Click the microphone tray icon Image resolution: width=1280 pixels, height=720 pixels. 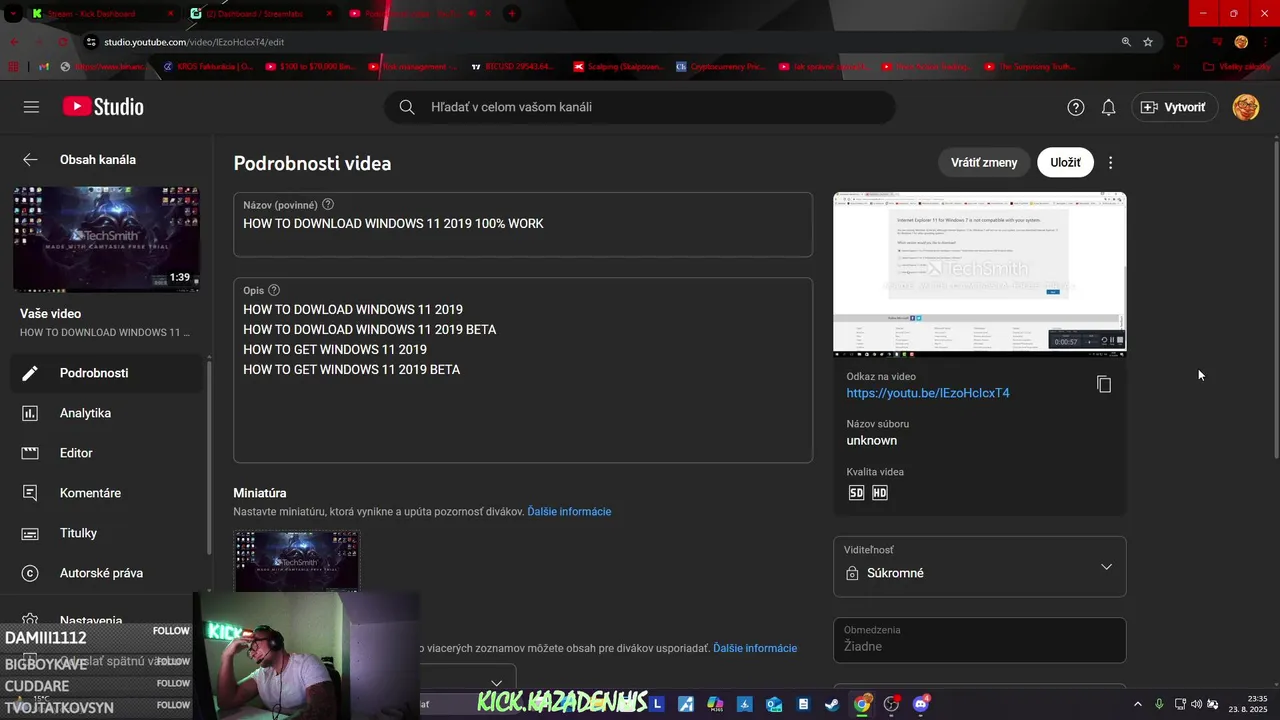1159,704
